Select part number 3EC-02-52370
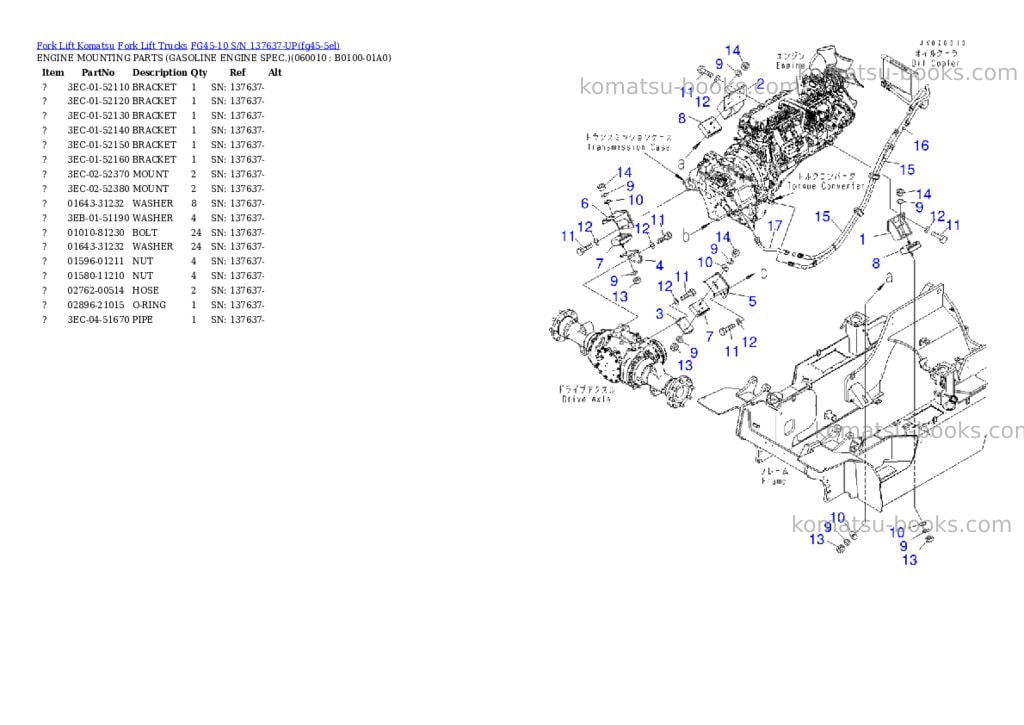The image size is (1024, 725). [x=98, y=174]
